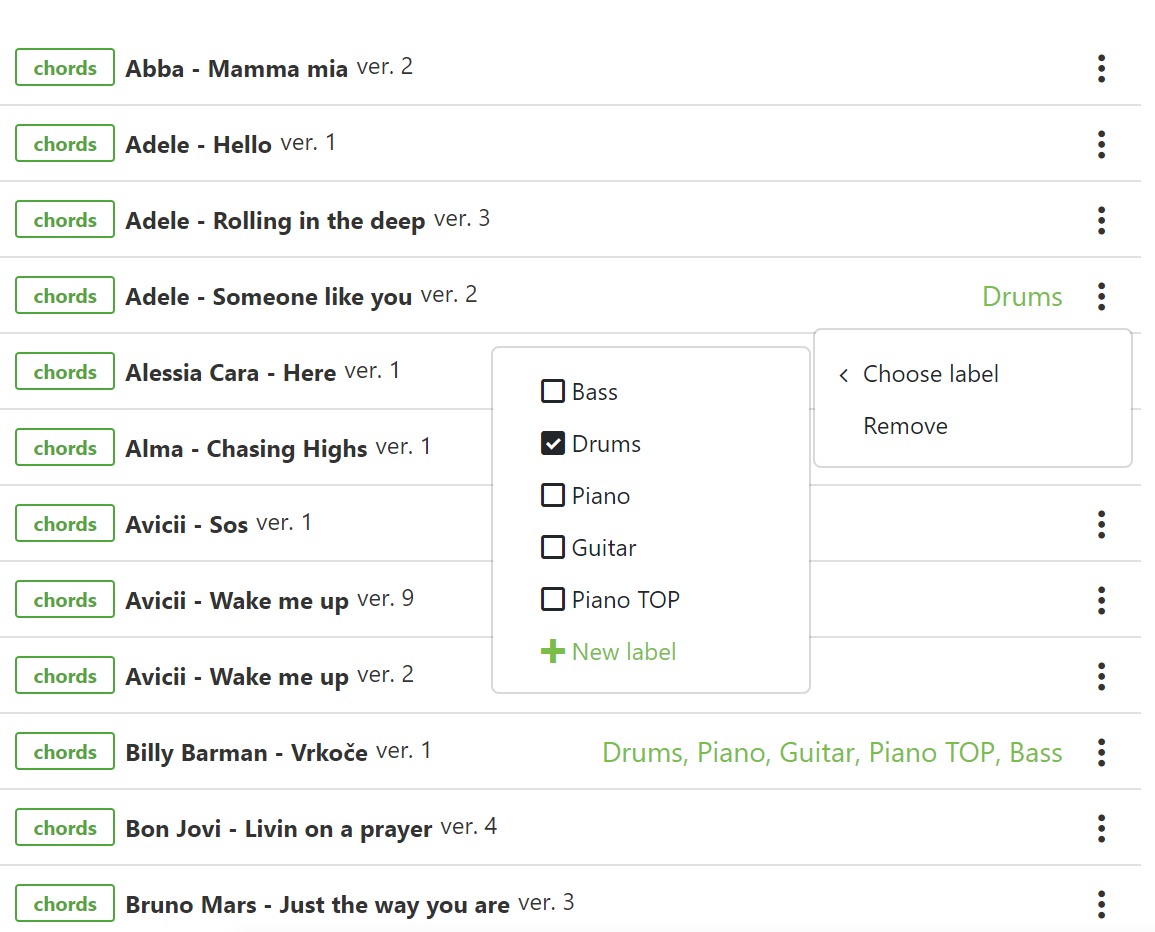Open the three-dot menu for Avicii - Wake me up ver. 9
The image size is (1155, 932).
1101,600
